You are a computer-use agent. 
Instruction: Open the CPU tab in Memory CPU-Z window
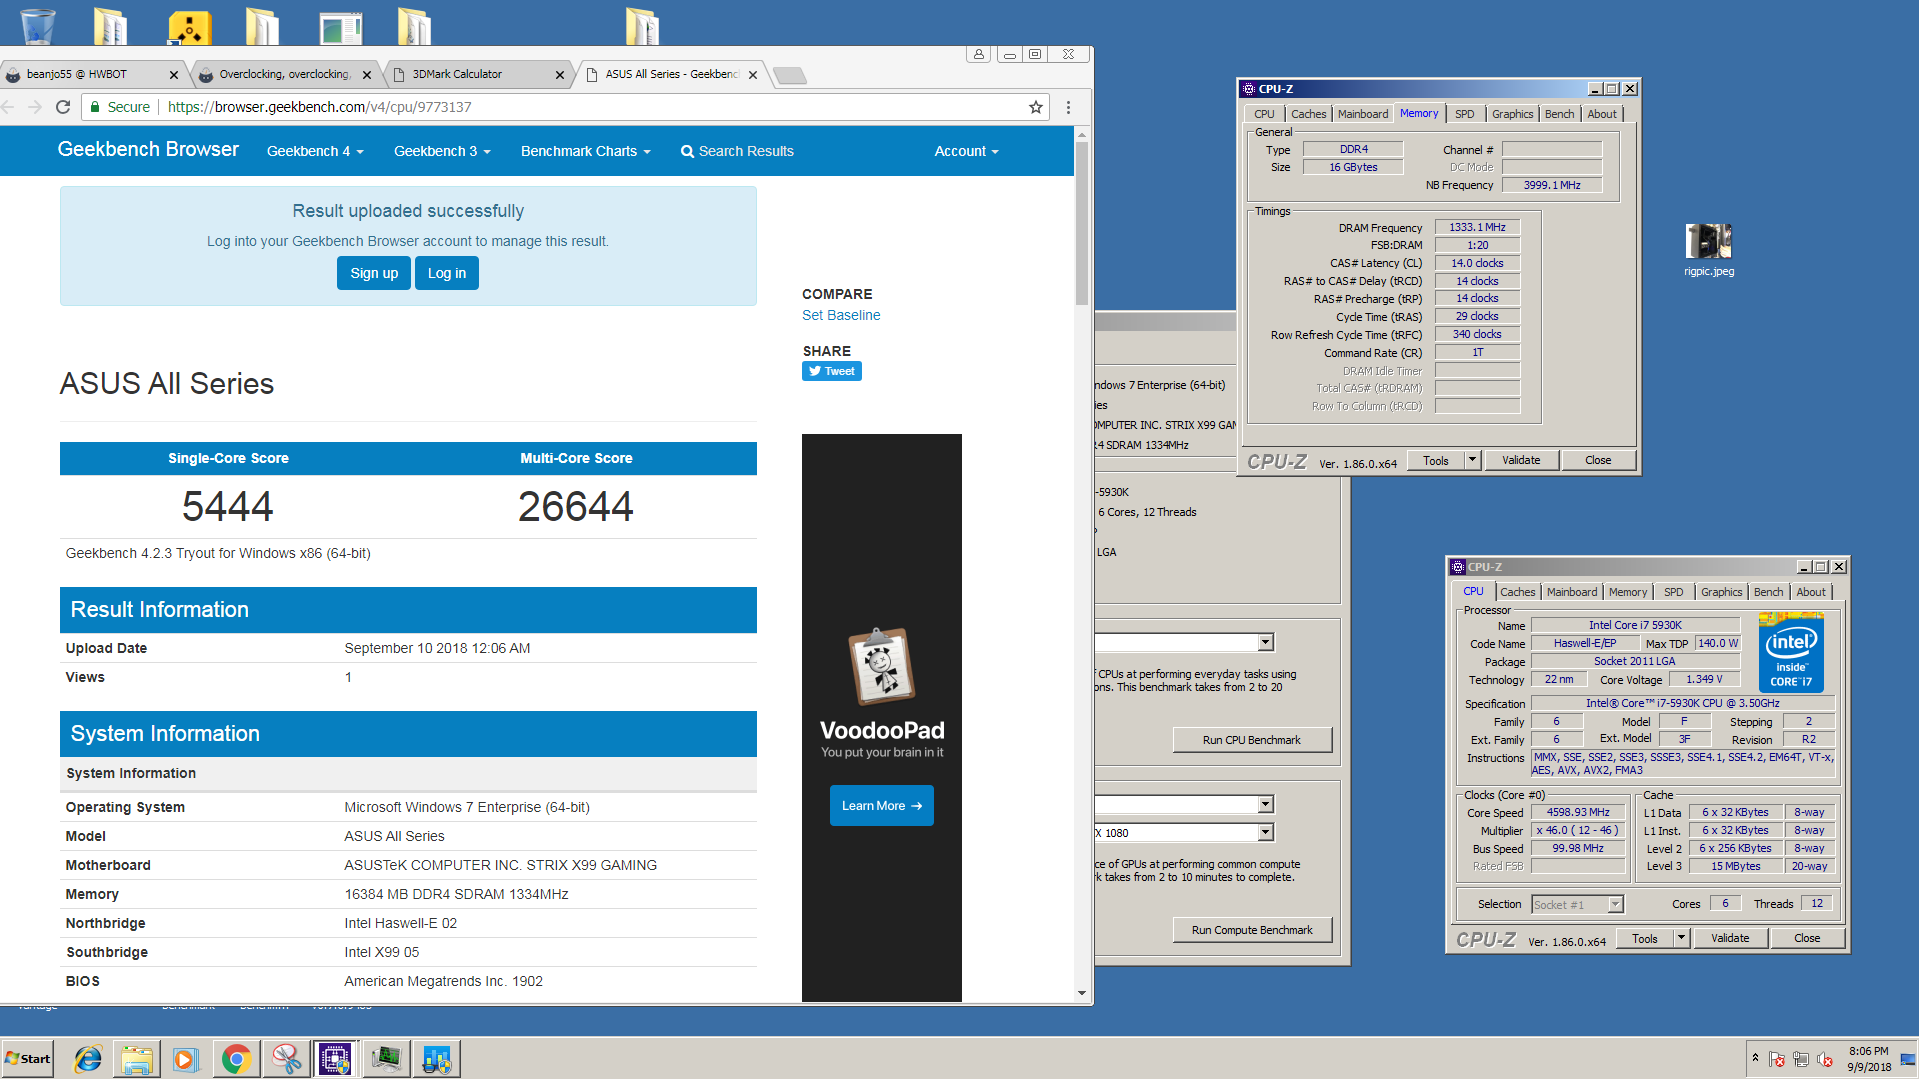1264,114
